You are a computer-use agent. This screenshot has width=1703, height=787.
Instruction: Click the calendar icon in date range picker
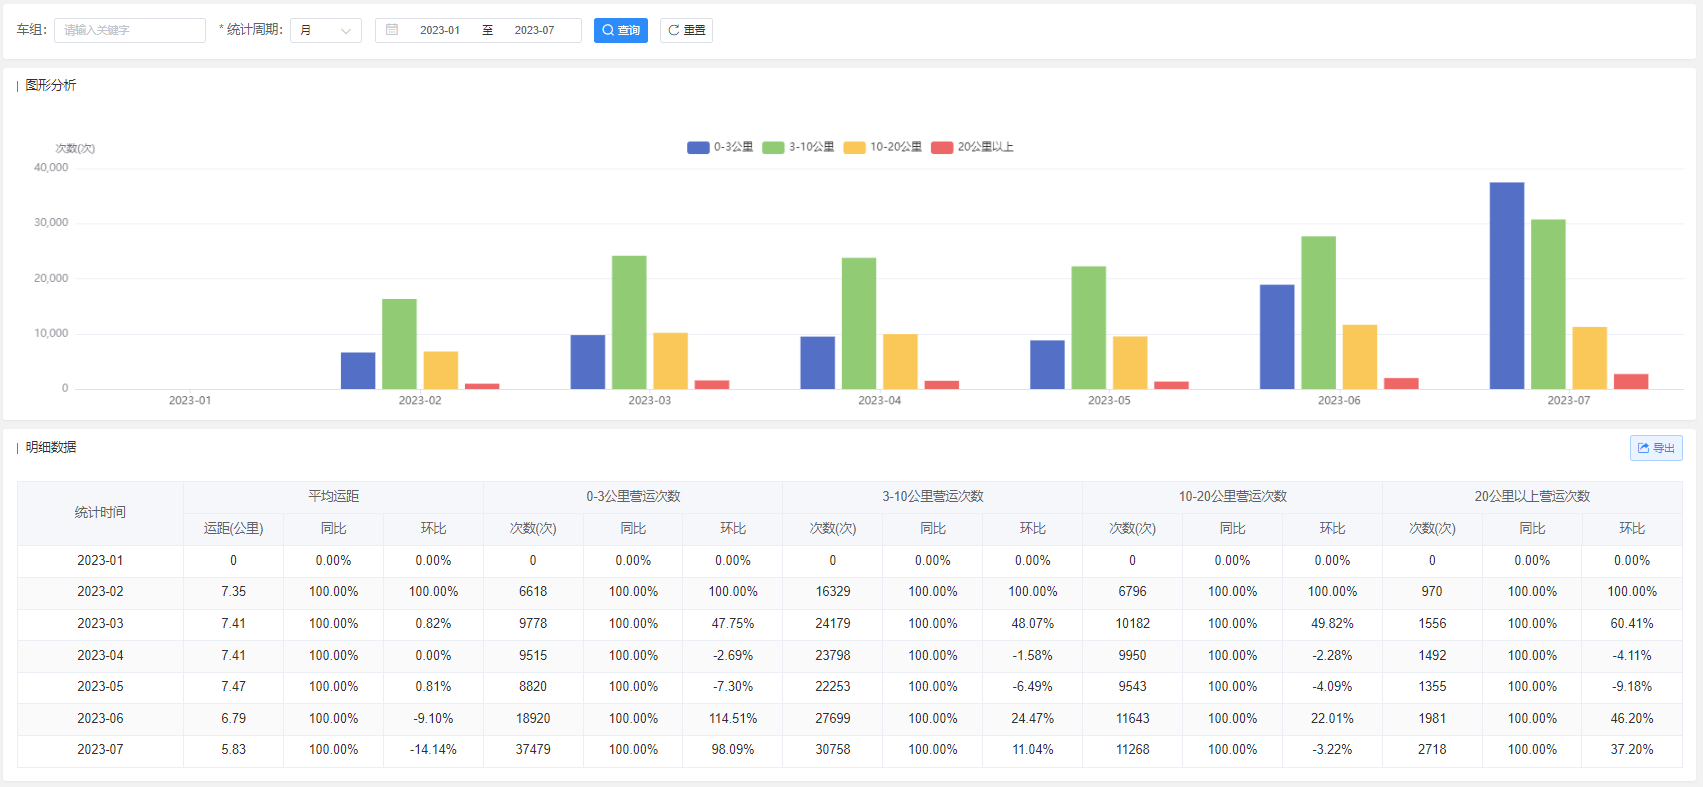click(392, 30)
